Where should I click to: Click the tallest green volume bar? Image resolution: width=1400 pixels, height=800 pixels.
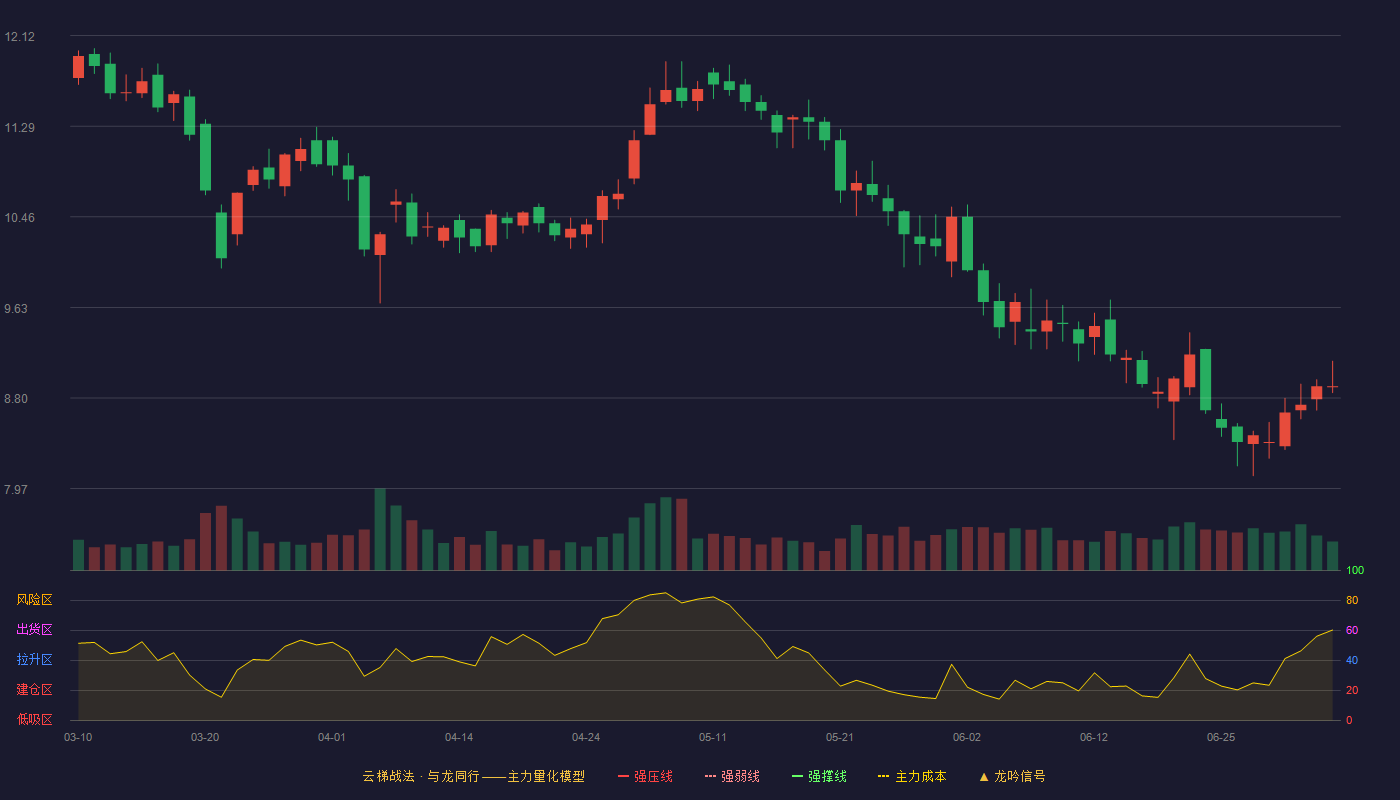[x=380, y=530]
